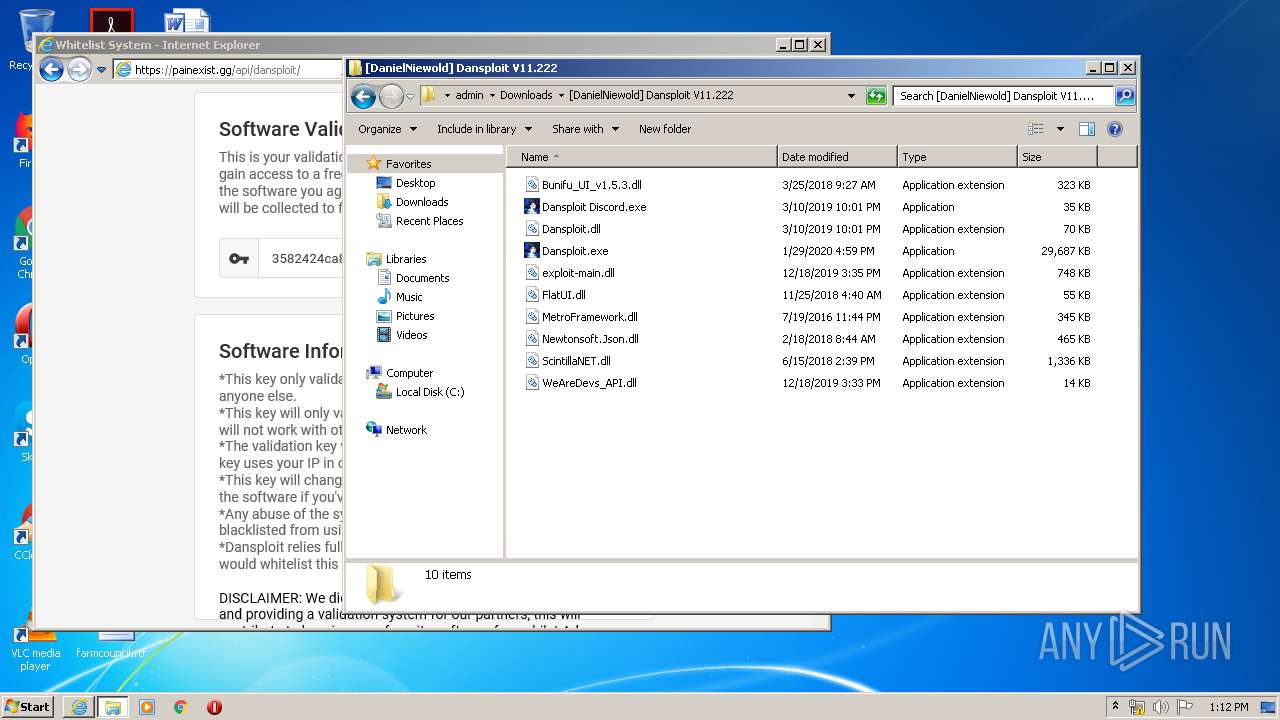Screen dimensions: 1280x720
Task: Click the key icon on the Whitelist page
Action: tap(239, 258)
